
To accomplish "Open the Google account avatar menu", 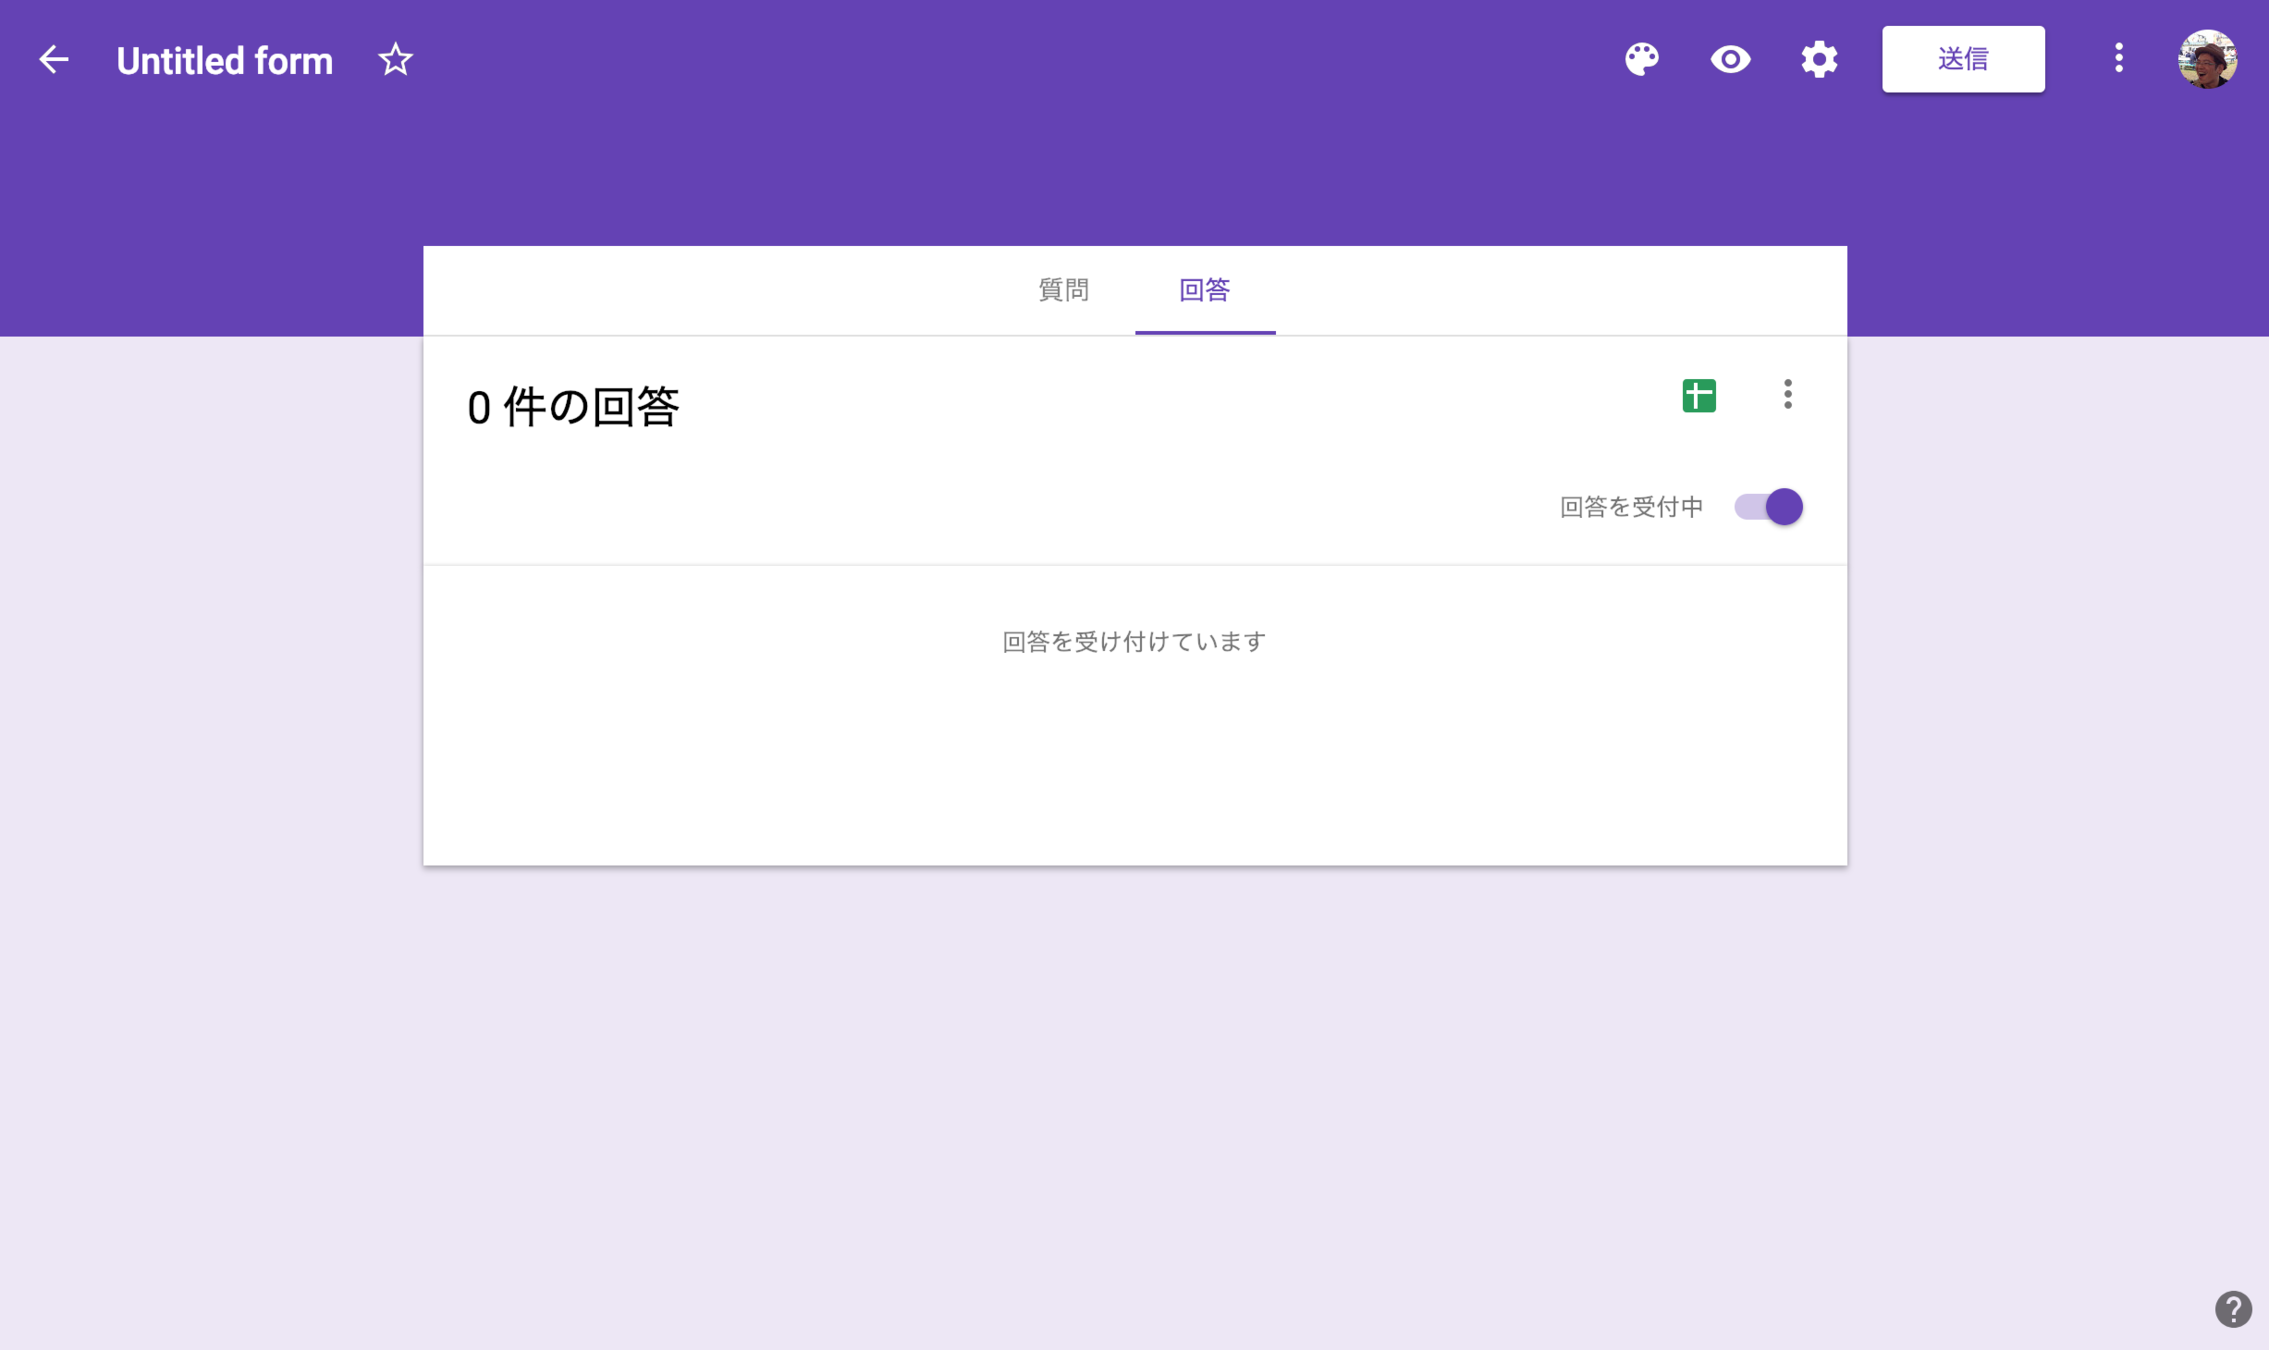I will 2207,60.
